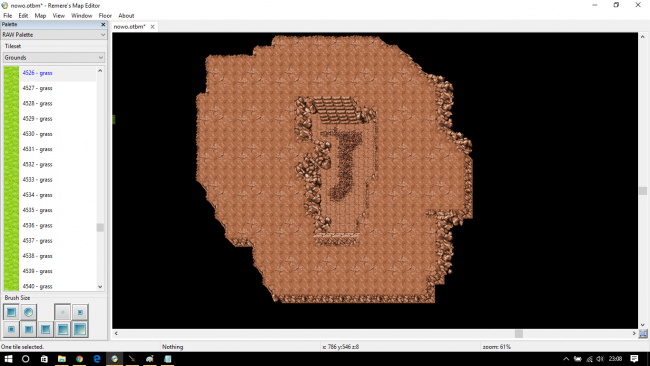Click the tile list scroll down arrow
The width and height of the screenshot is (650, 366).
coord(100,286)
